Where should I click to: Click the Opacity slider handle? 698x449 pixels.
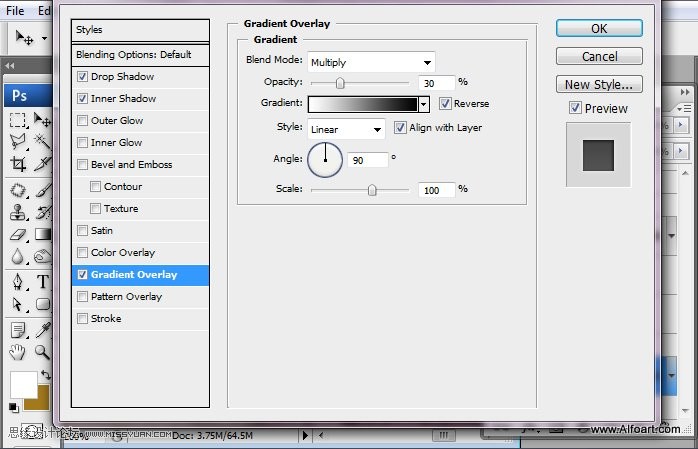click(x=340, y=83)
